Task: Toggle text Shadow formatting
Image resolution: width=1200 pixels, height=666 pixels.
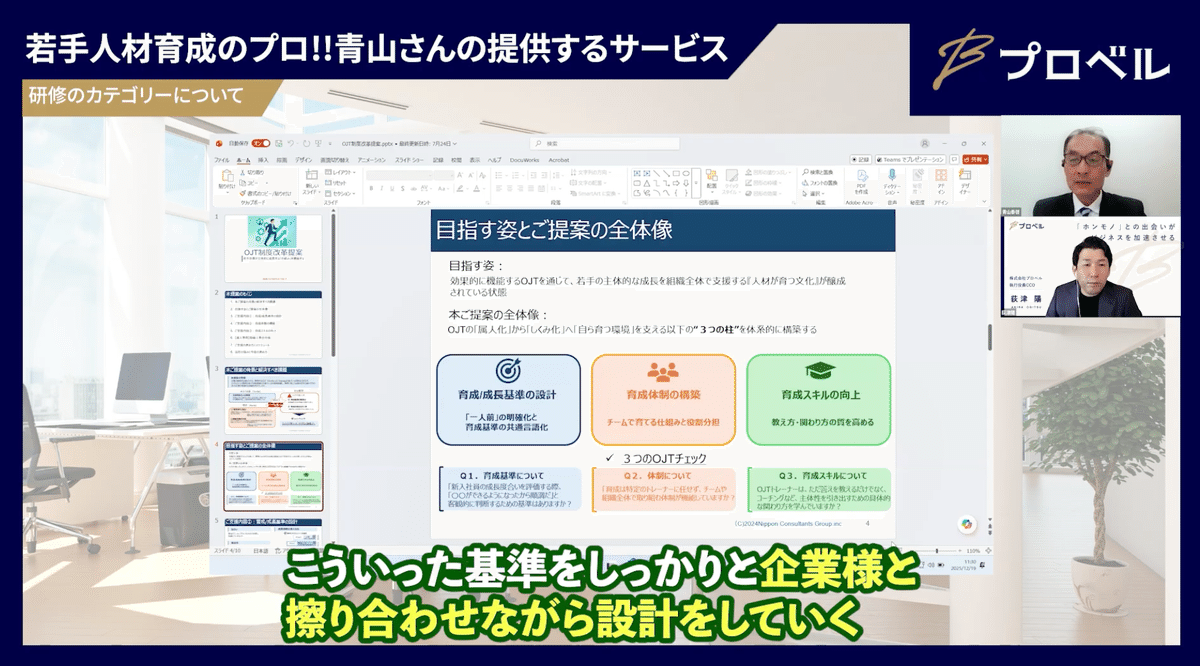Action: coord(403,188)
